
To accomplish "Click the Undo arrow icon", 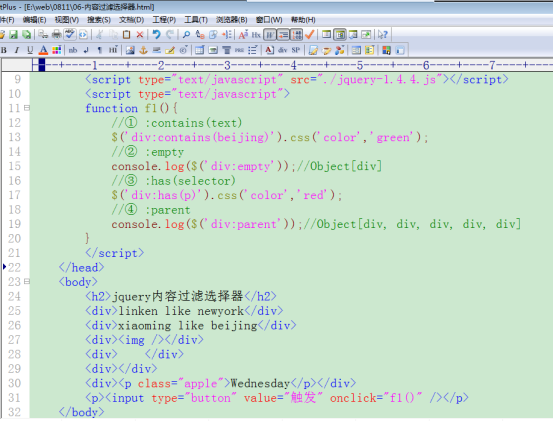I will 156,34.
